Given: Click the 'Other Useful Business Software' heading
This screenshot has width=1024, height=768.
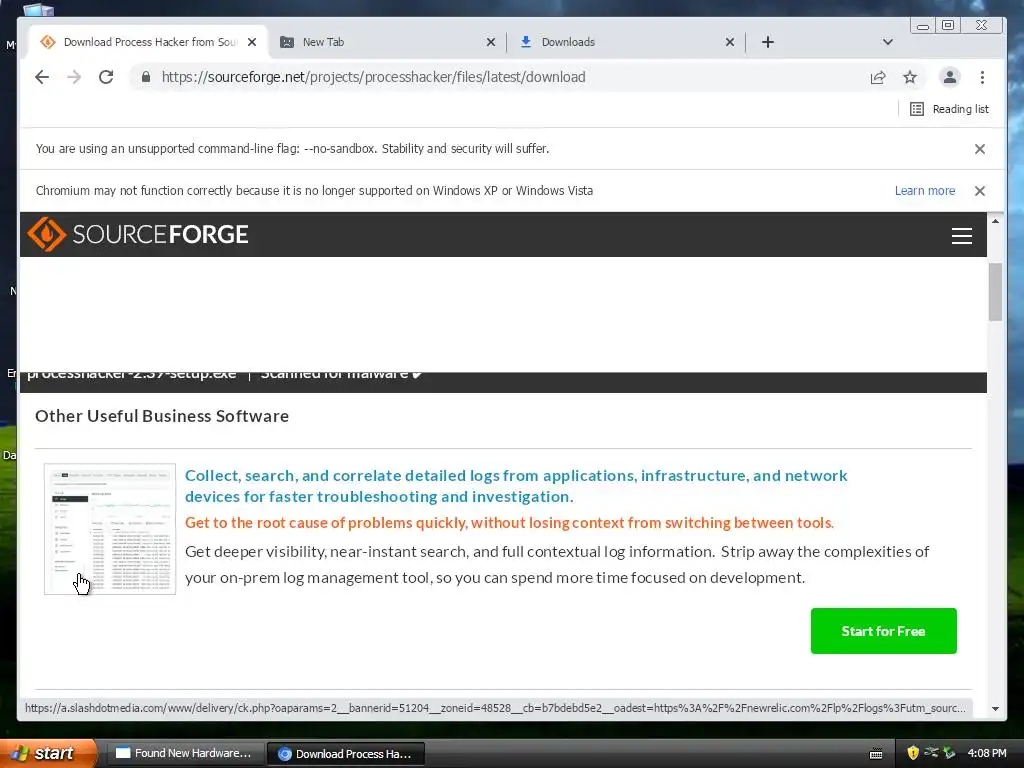Looking at the screenshot, I should click(162, 416).
